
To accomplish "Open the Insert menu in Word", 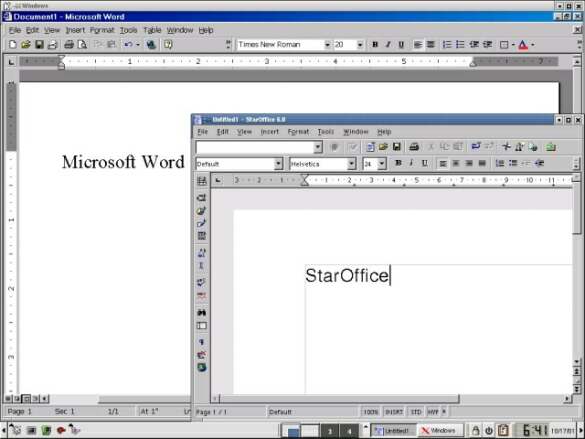I will [75, 30].
